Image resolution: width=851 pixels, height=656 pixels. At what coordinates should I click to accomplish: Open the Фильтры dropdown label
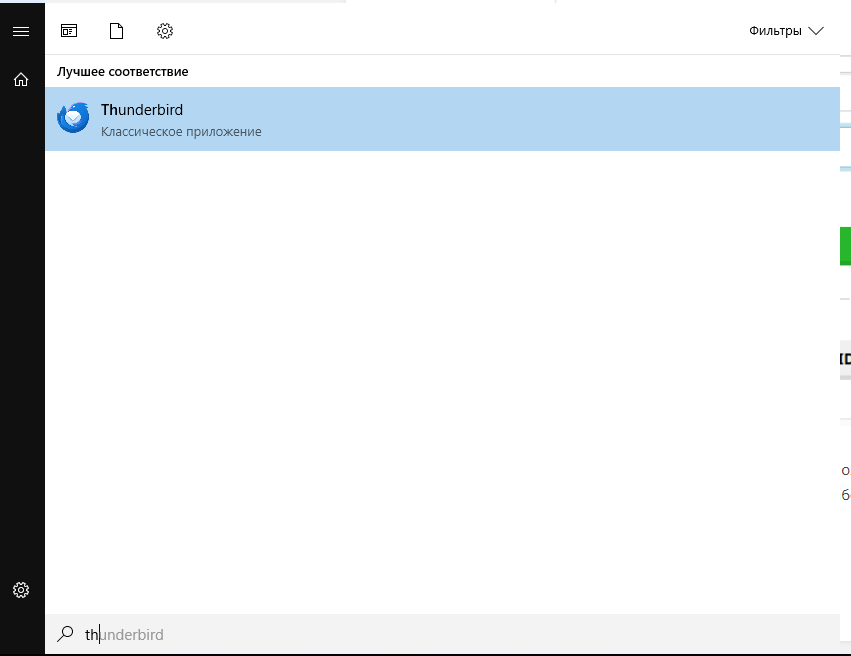click(x=775, y=31)
